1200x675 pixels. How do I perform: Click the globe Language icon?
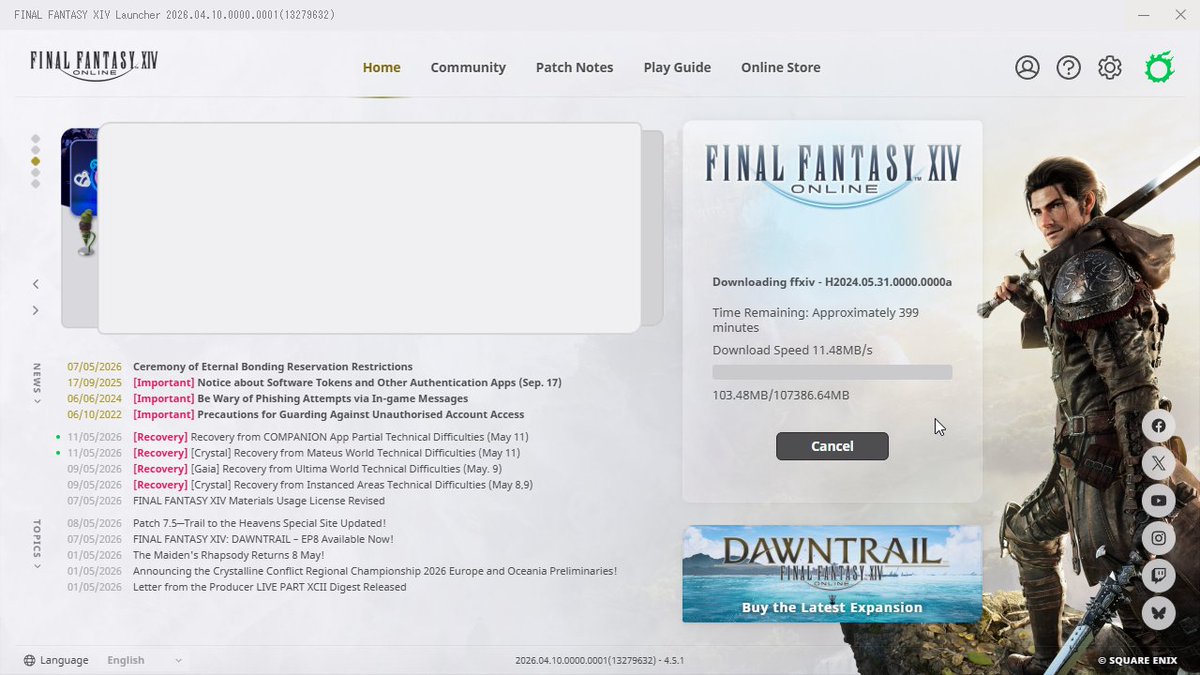pyautogui.click(x=29, y=660)
